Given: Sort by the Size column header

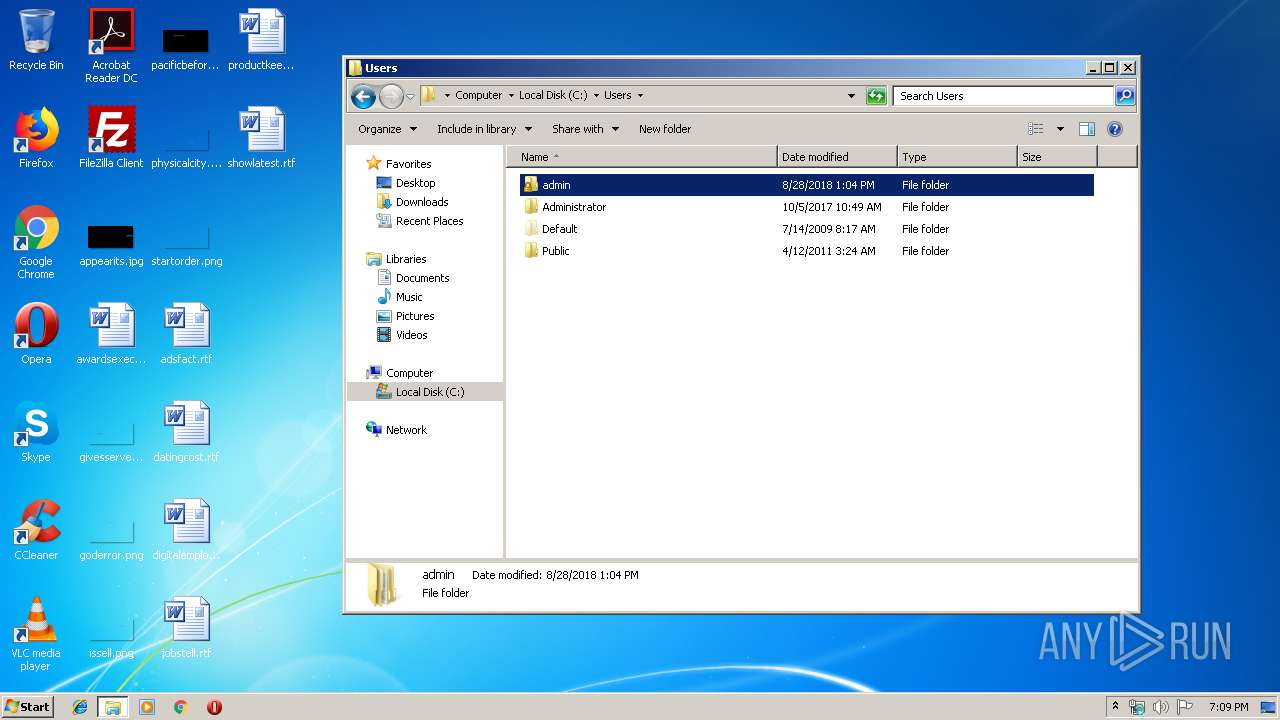Looking at the screenshot, I should tap(1057, 157).
